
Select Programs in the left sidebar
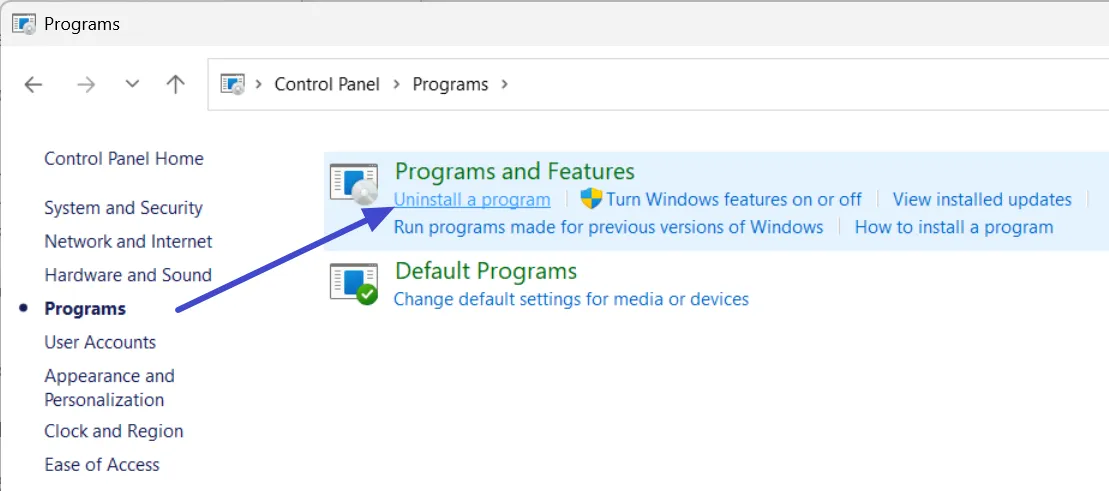pos(85,308)
